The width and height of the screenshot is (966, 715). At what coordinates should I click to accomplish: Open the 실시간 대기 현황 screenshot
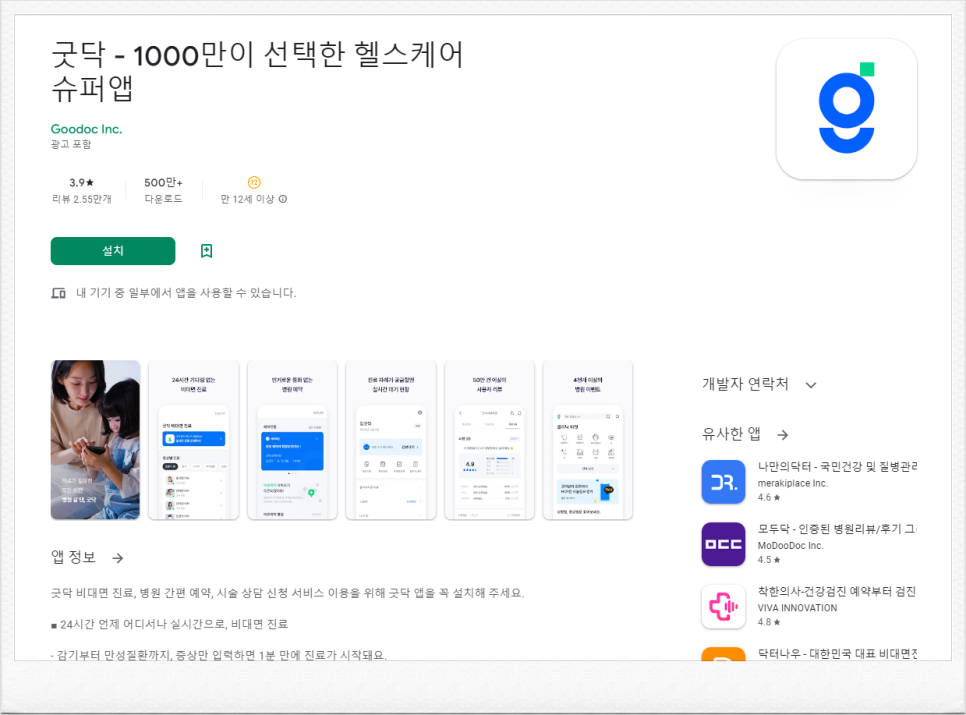[x=391, y=440]
